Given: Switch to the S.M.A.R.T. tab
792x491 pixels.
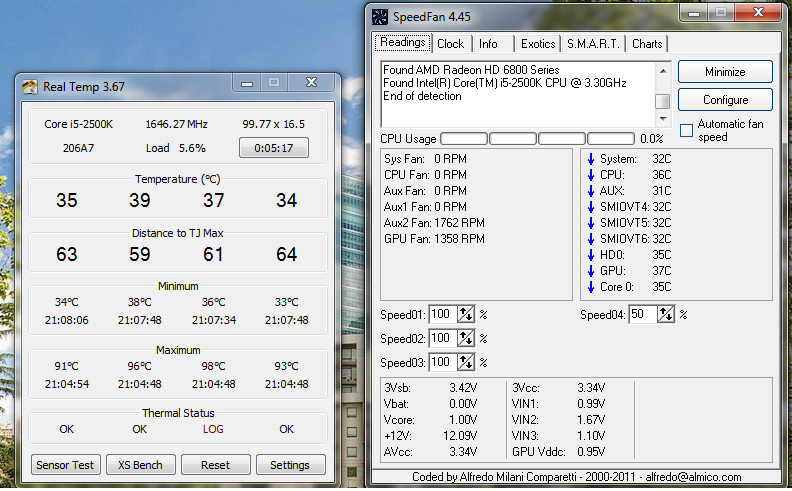Looking at the screenshot, I should click(x=593, y=44).
